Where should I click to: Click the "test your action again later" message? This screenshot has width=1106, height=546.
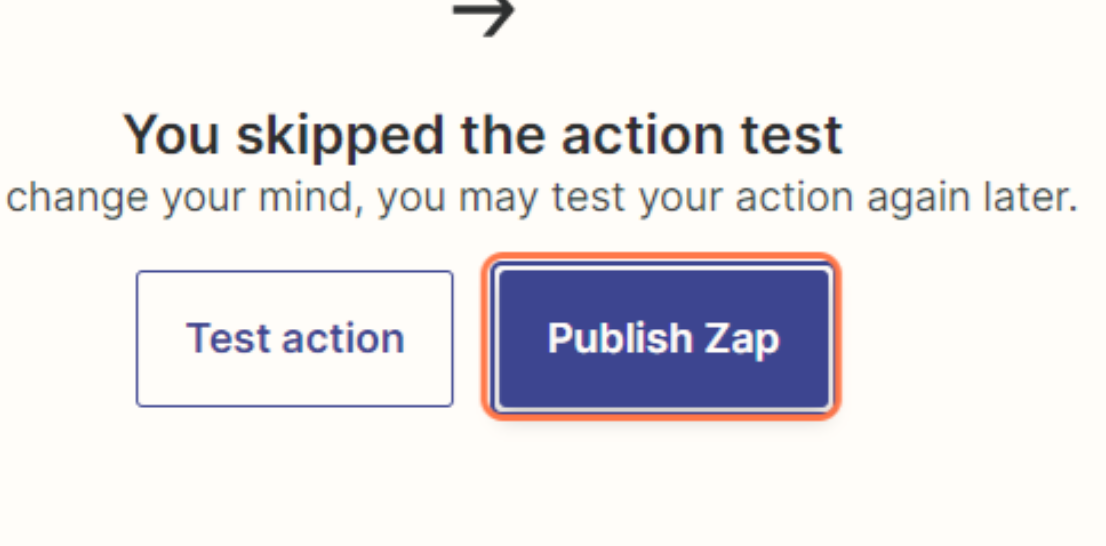pyautogui.click(x=542, y=198)
